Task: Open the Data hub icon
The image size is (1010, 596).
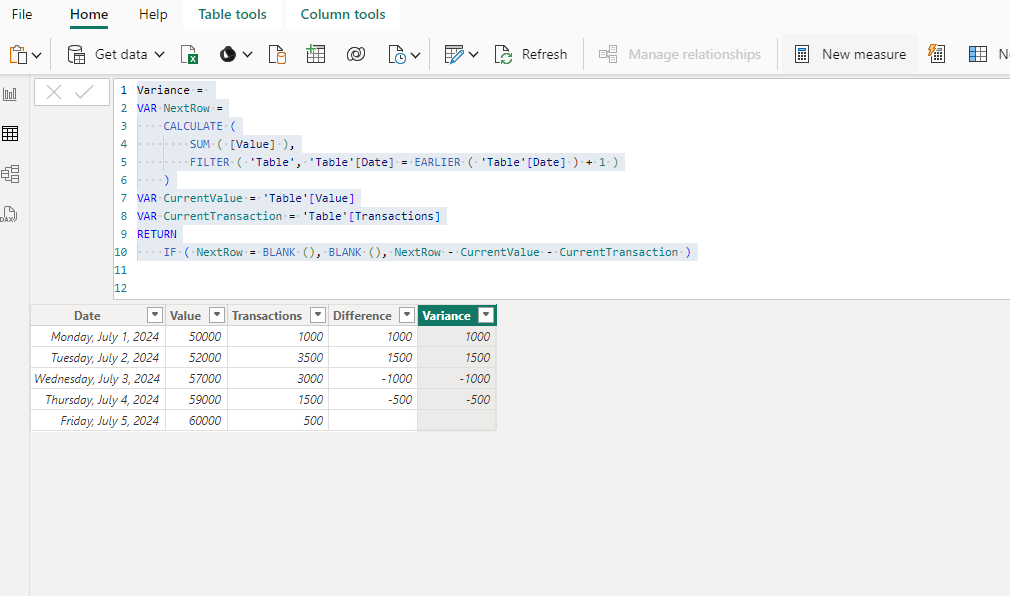Action: coord(227,55)
